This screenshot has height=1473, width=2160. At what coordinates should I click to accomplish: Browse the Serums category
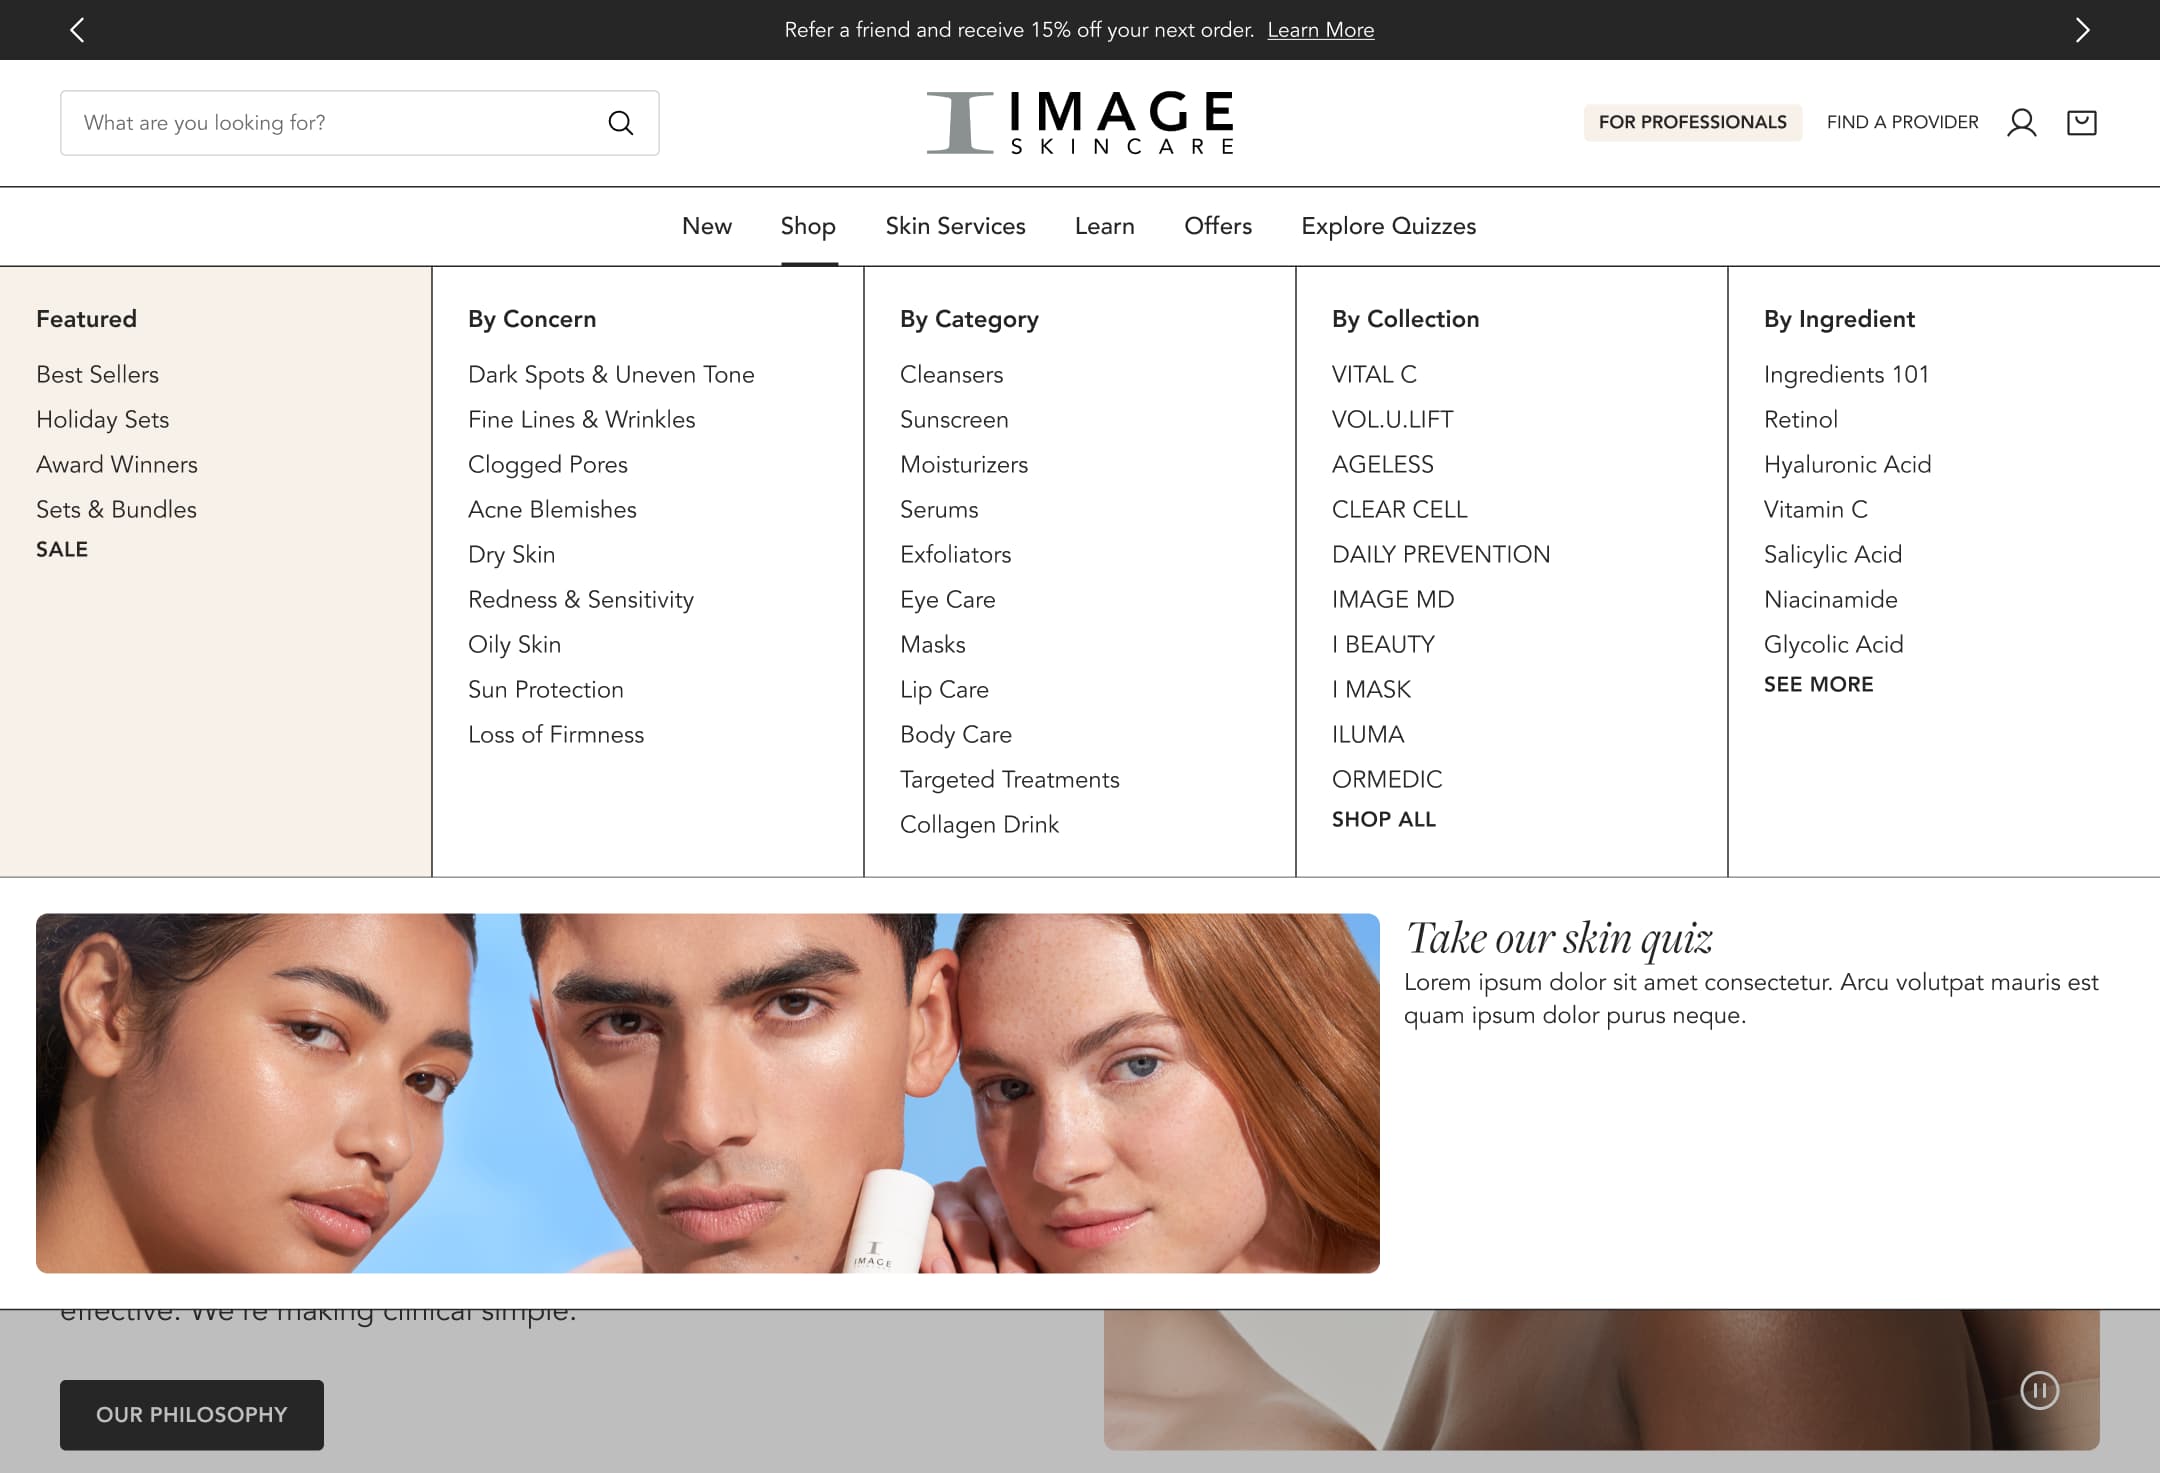[939, 509]
